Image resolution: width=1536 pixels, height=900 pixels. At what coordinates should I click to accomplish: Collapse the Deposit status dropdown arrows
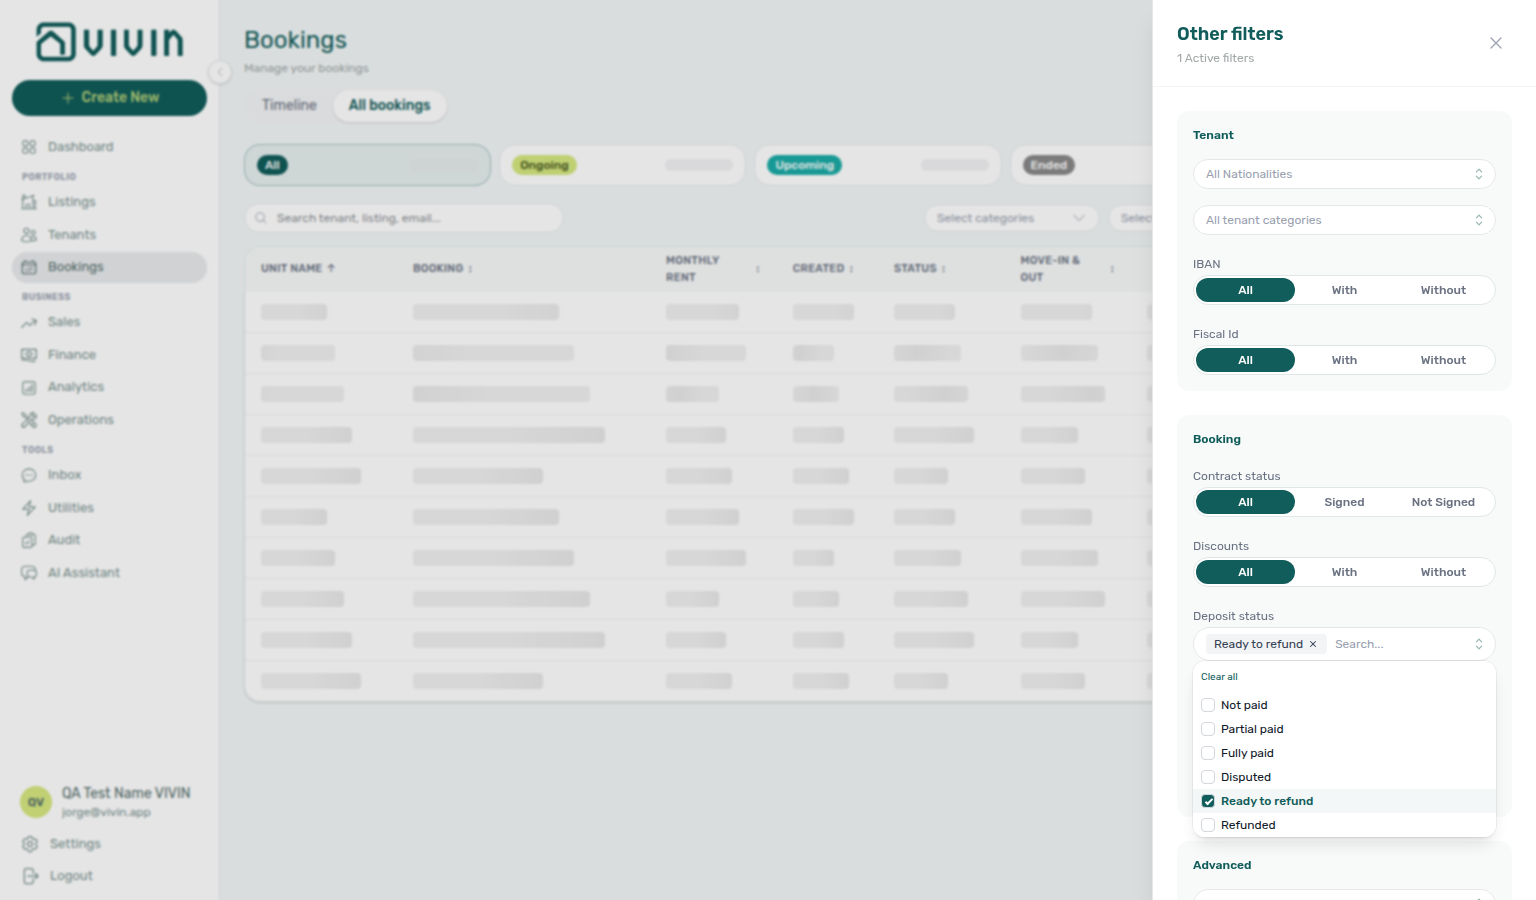coord(1479,644)
